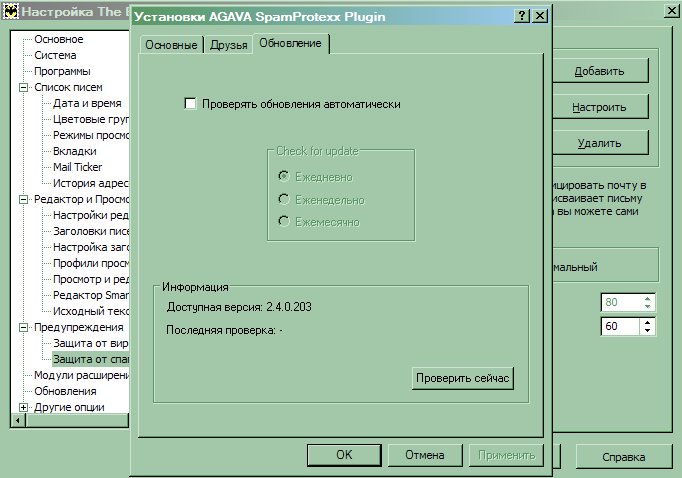Select Обновления tree item
This screenshot has width=682, height=478.
65,391
